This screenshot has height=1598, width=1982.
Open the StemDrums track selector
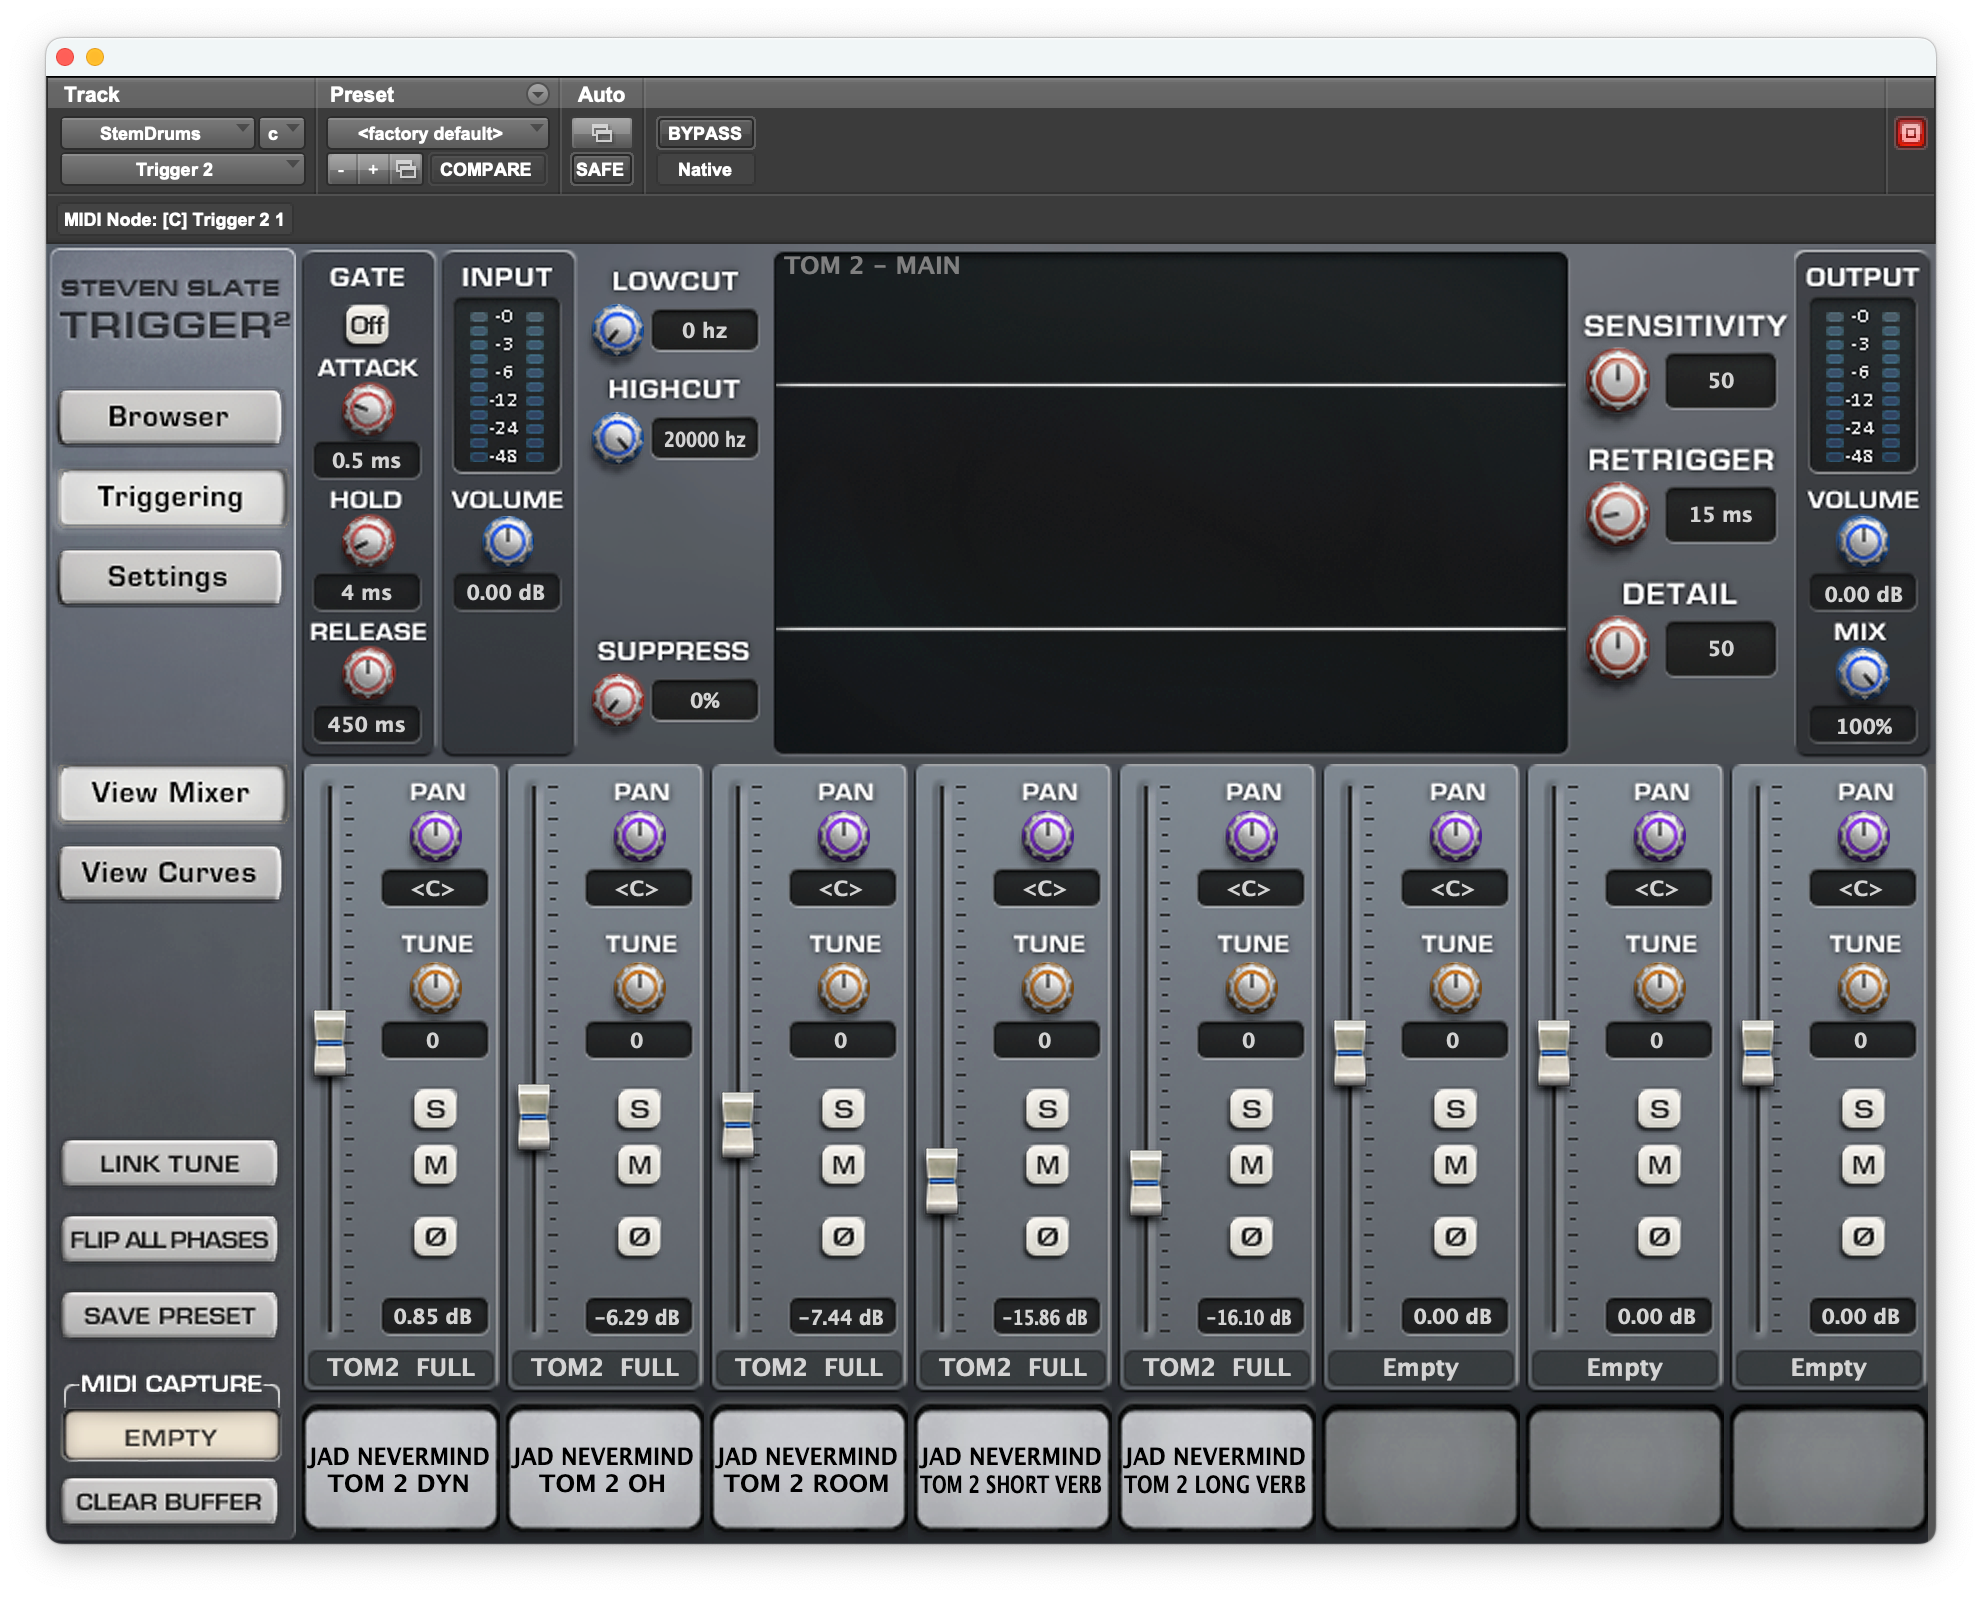[x=157, y=133]
